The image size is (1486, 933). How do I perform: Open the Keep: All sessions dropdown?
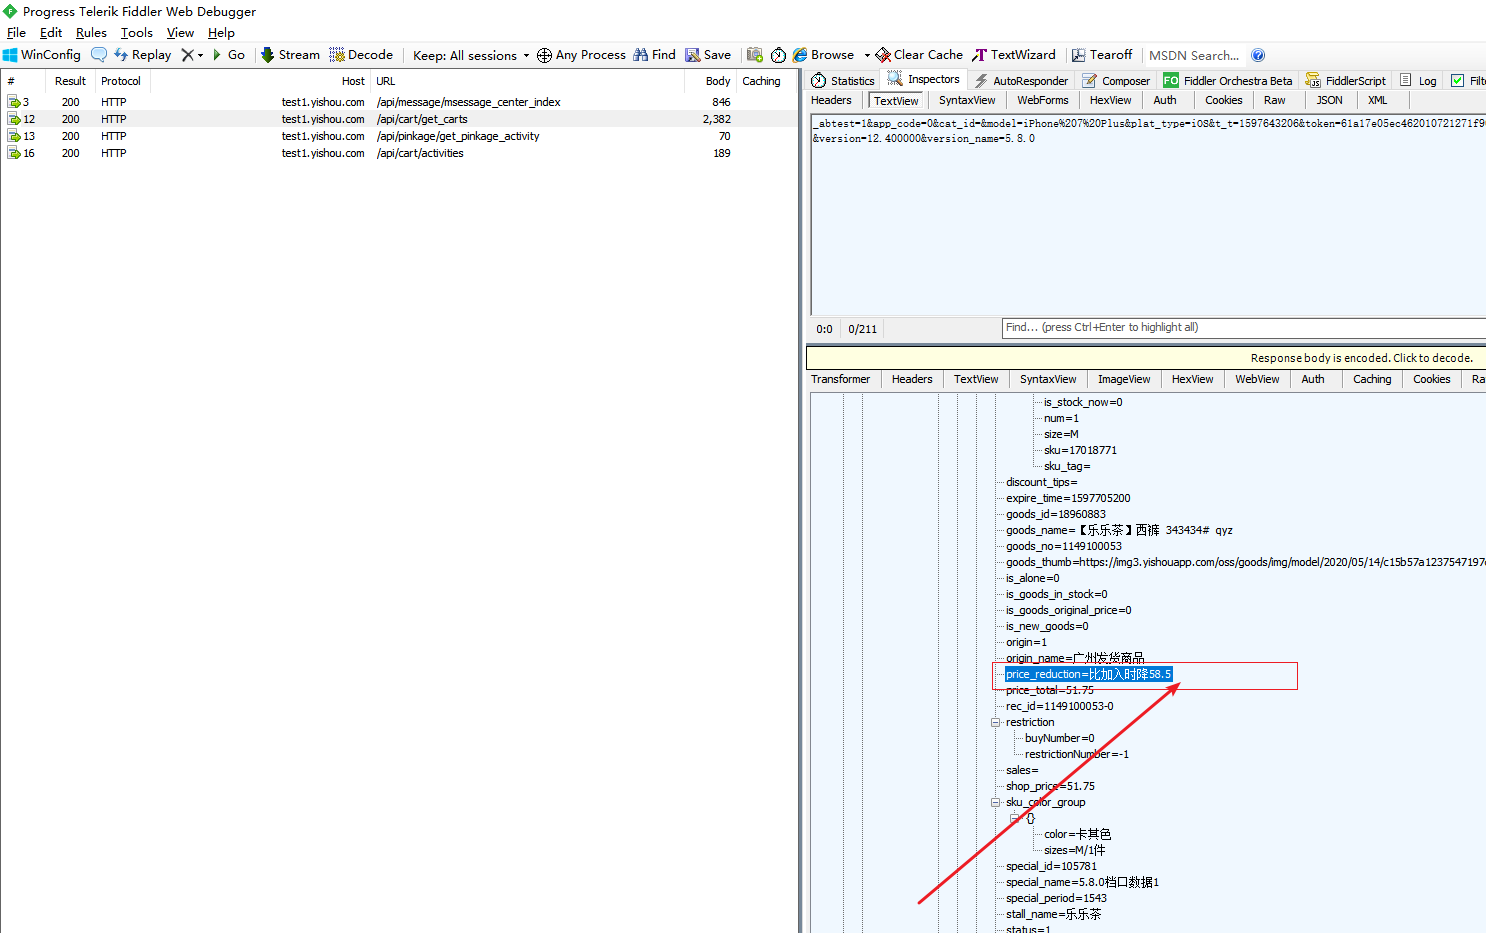coord(471,56)
